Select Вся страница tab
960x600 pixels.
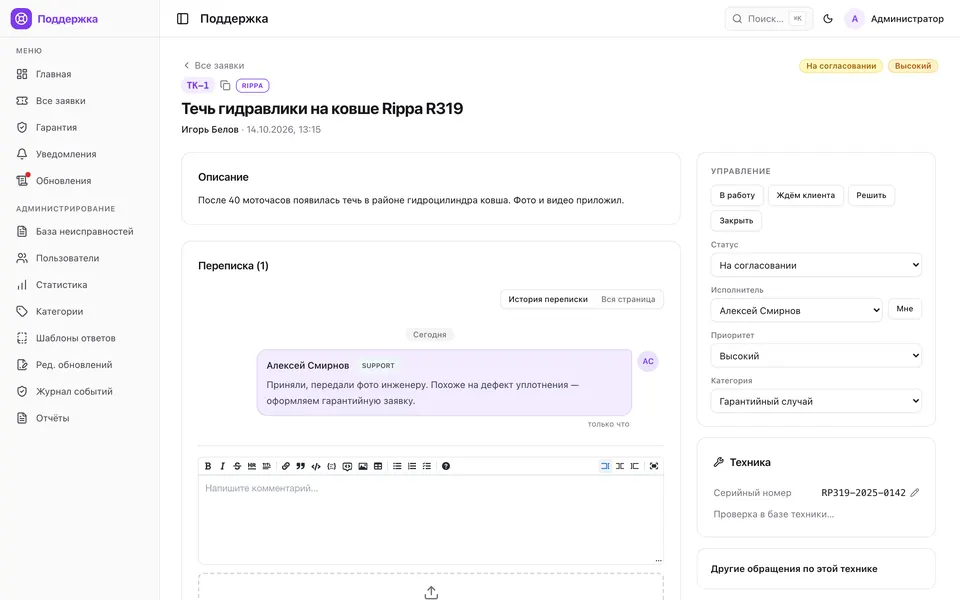(x=628, y=299)
